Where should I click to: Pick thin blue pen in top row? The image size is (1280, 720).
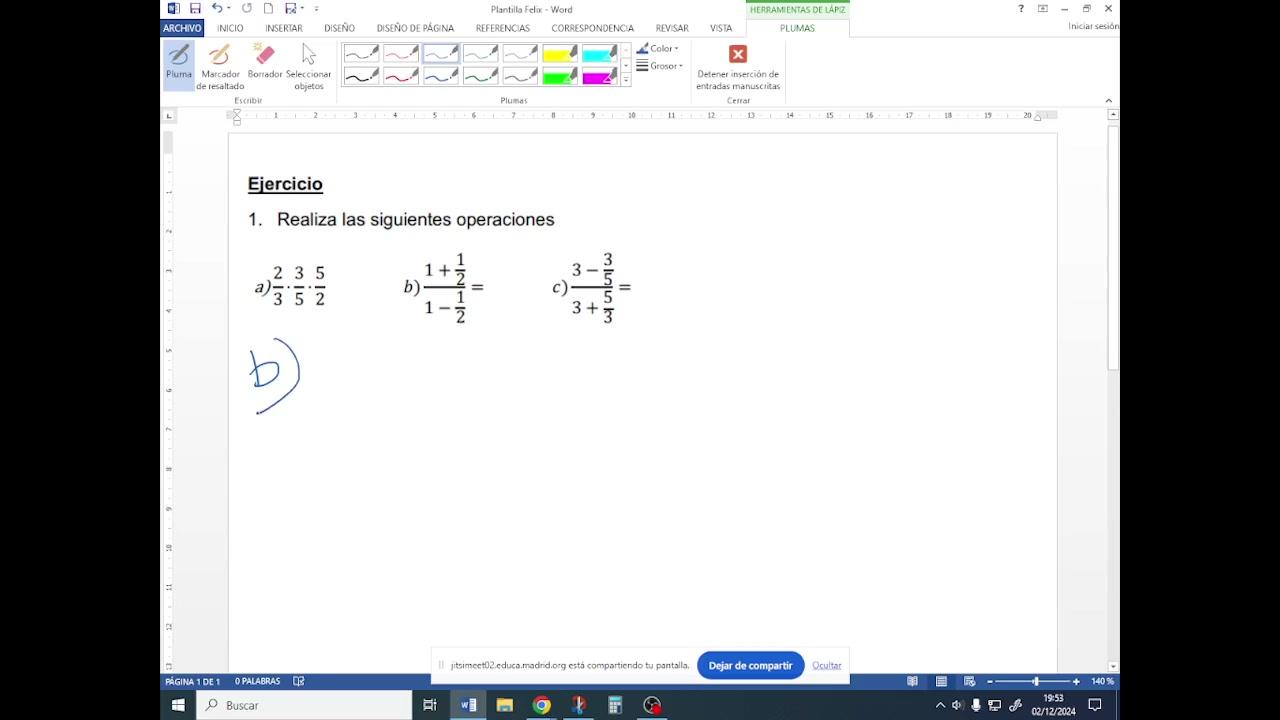441,53
